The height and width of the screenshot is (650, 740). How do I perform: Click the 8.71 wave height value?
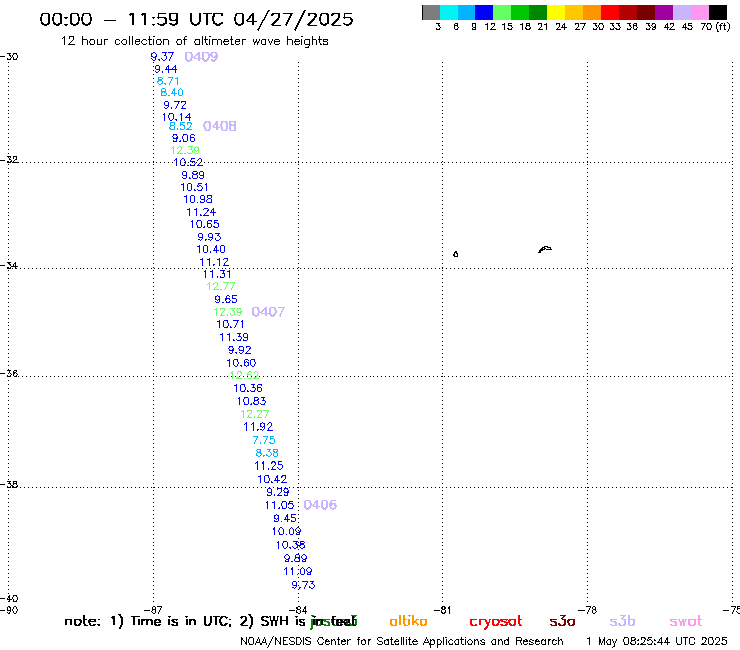[168, 81]
